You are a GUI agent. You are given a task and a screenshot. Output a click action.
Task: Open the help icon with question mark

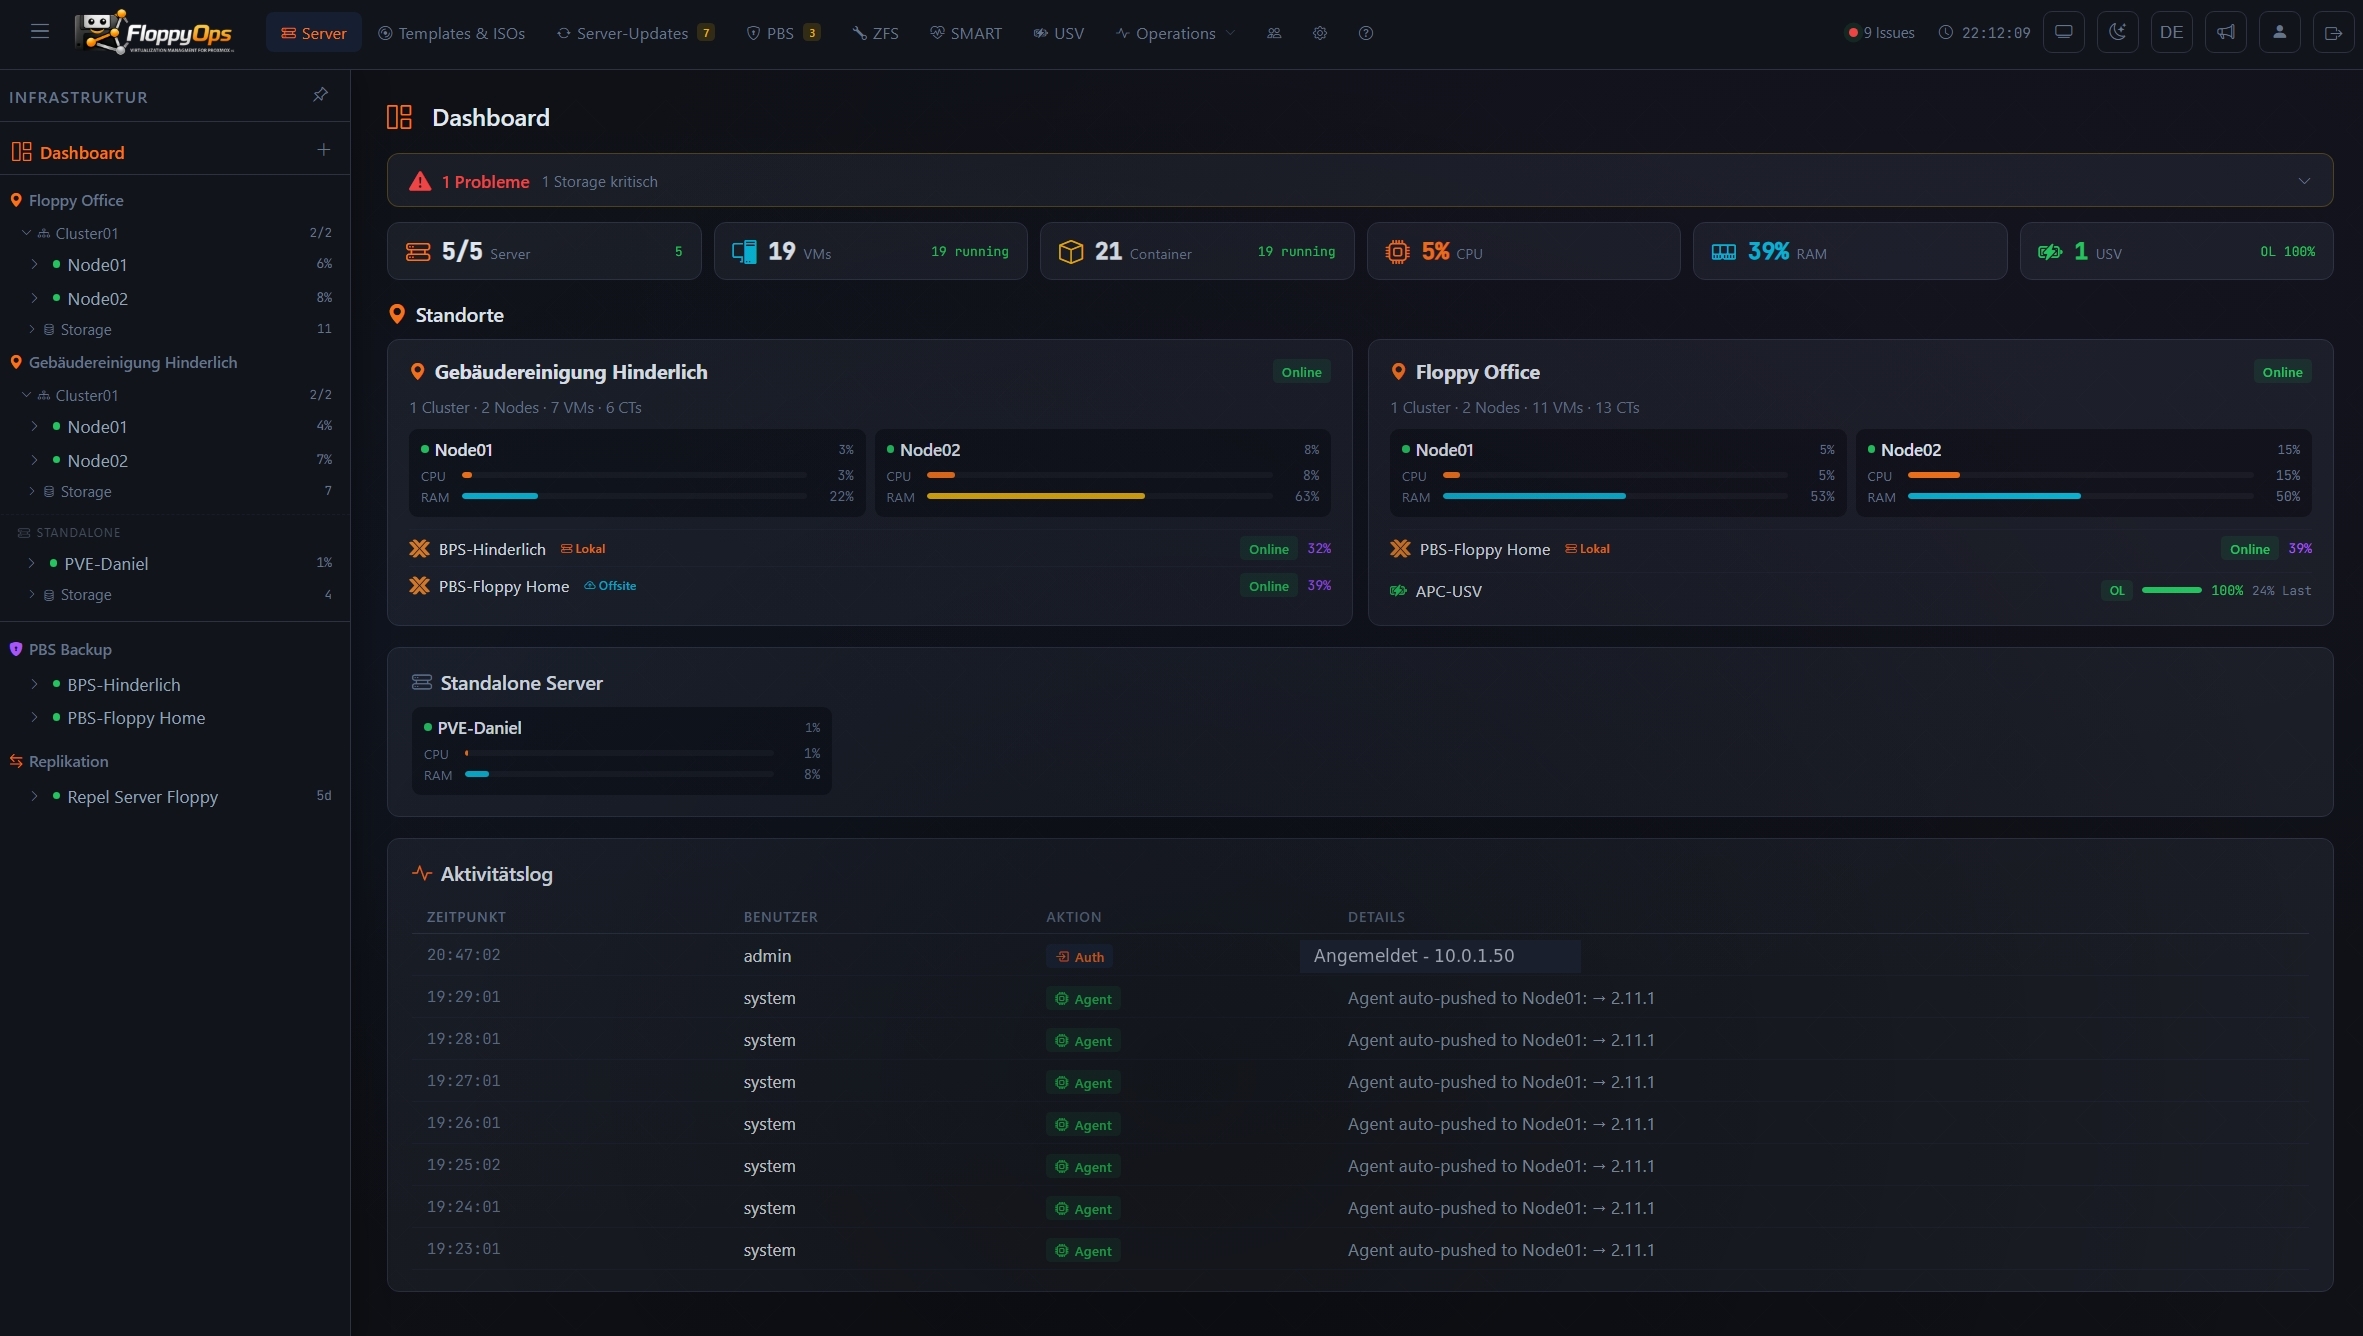click(1366, 33)
